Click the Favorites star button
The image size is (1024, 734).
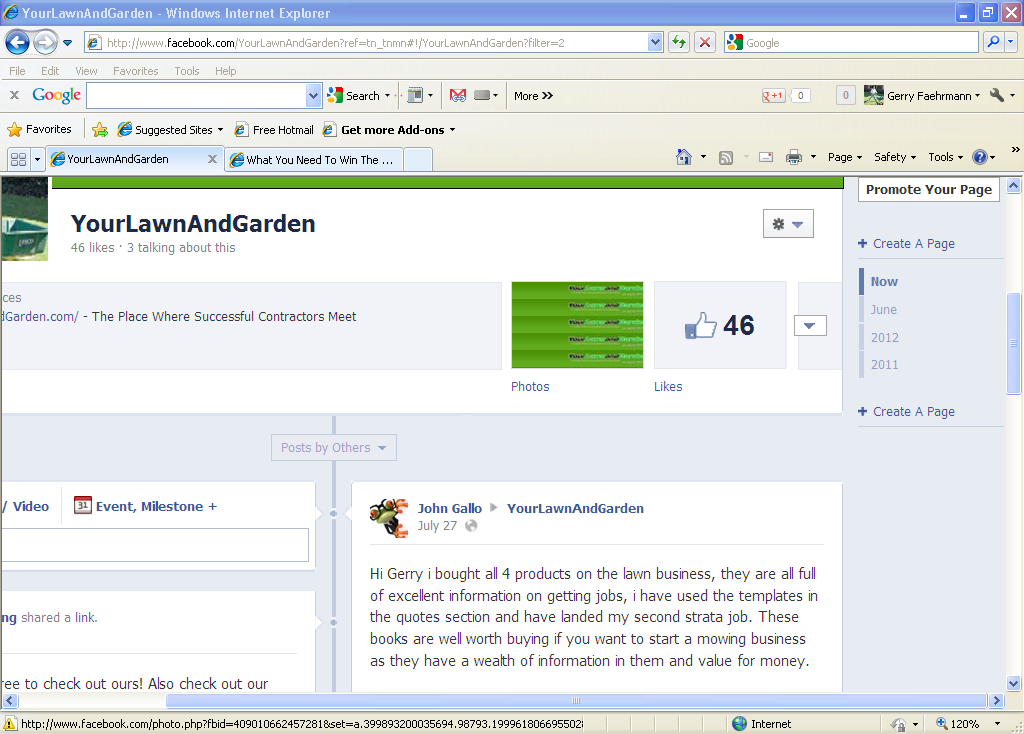click(x=39, y=129)
